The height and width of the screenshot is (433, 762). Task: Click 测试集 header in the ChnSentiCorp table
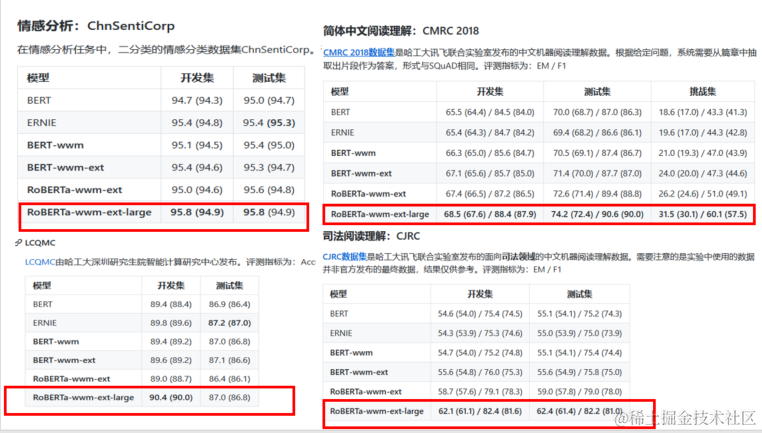pyautogui.click(x=269, y=78)
